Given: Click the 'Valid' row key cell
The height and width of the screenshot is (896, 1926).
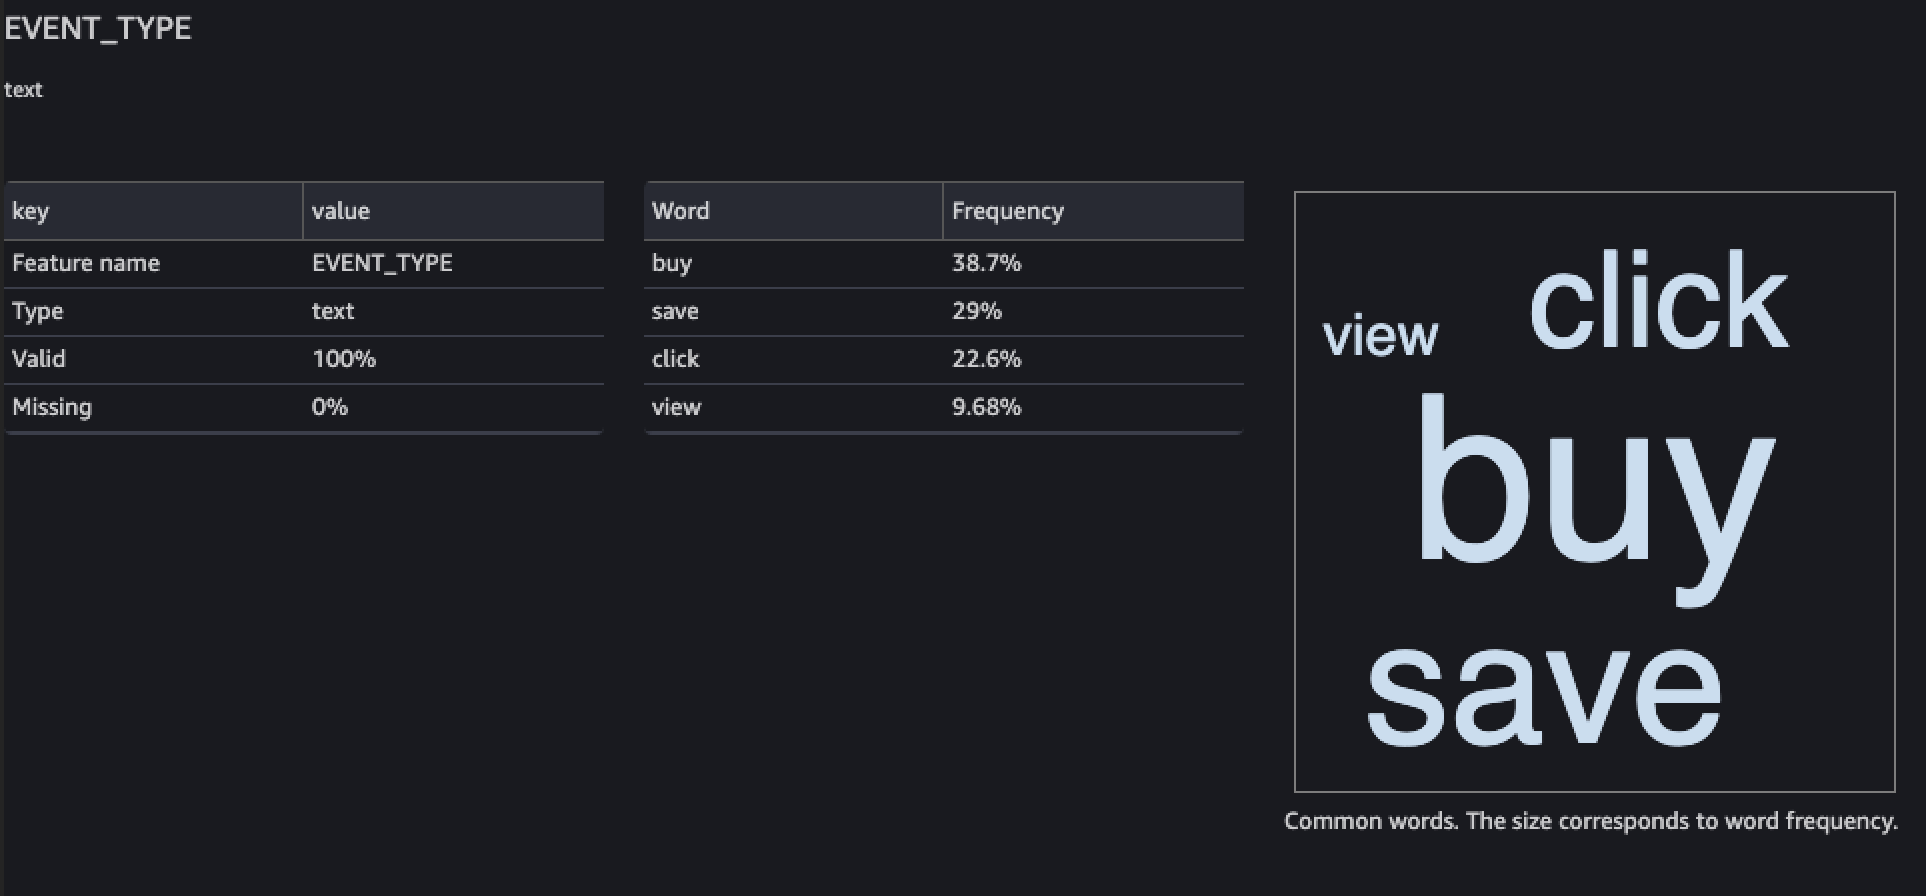Looking at the screenshot, I should pyautogui.click(x=39, y=359).
